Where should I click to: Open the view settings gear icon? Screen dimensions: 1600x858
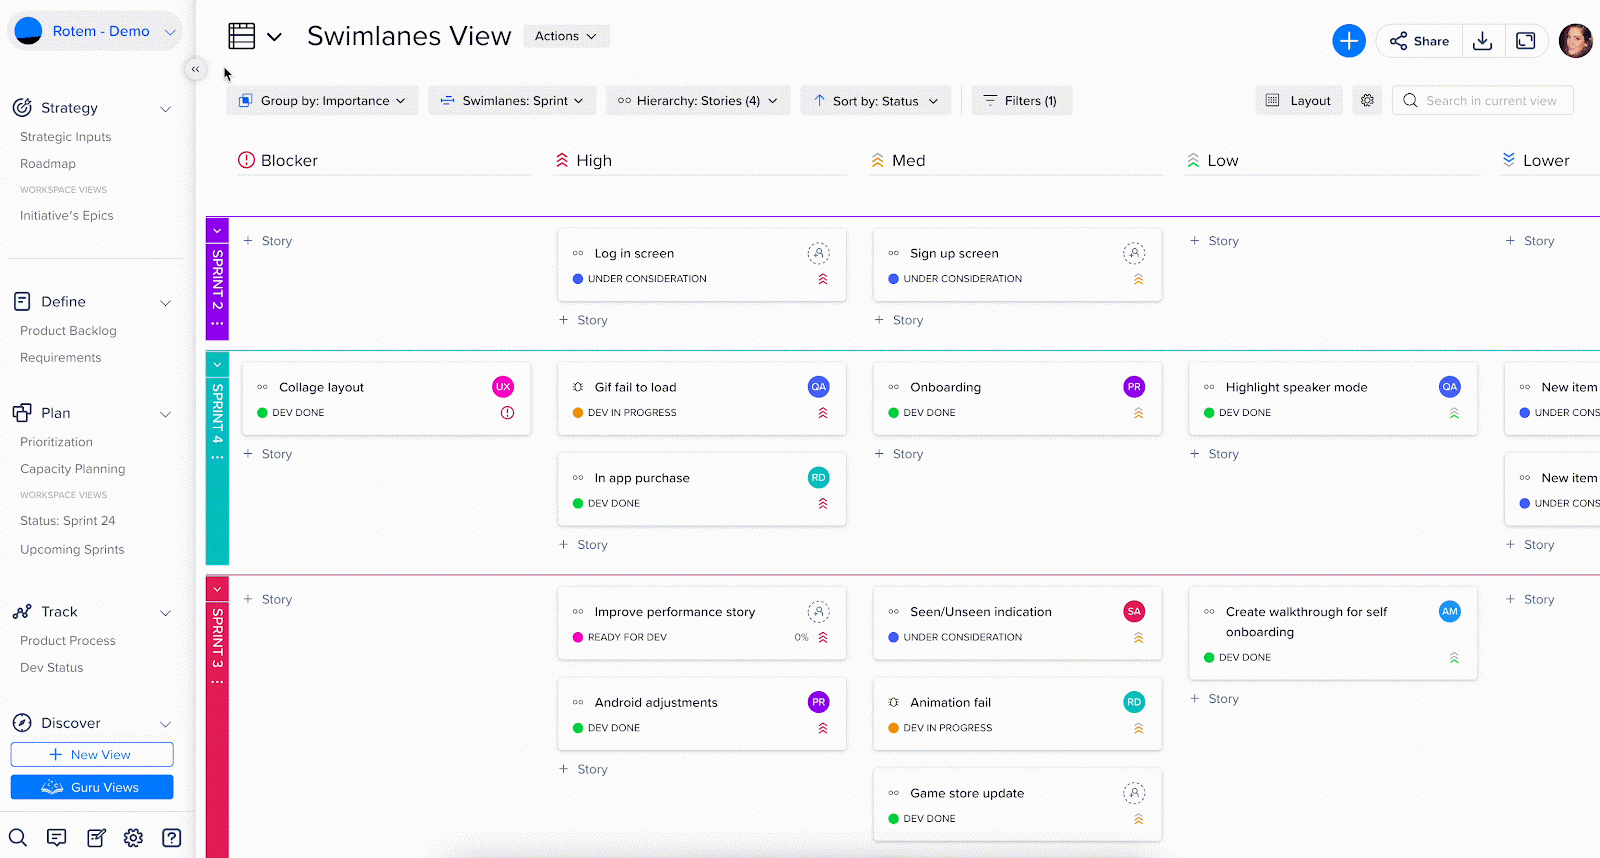pos(1367,100)
